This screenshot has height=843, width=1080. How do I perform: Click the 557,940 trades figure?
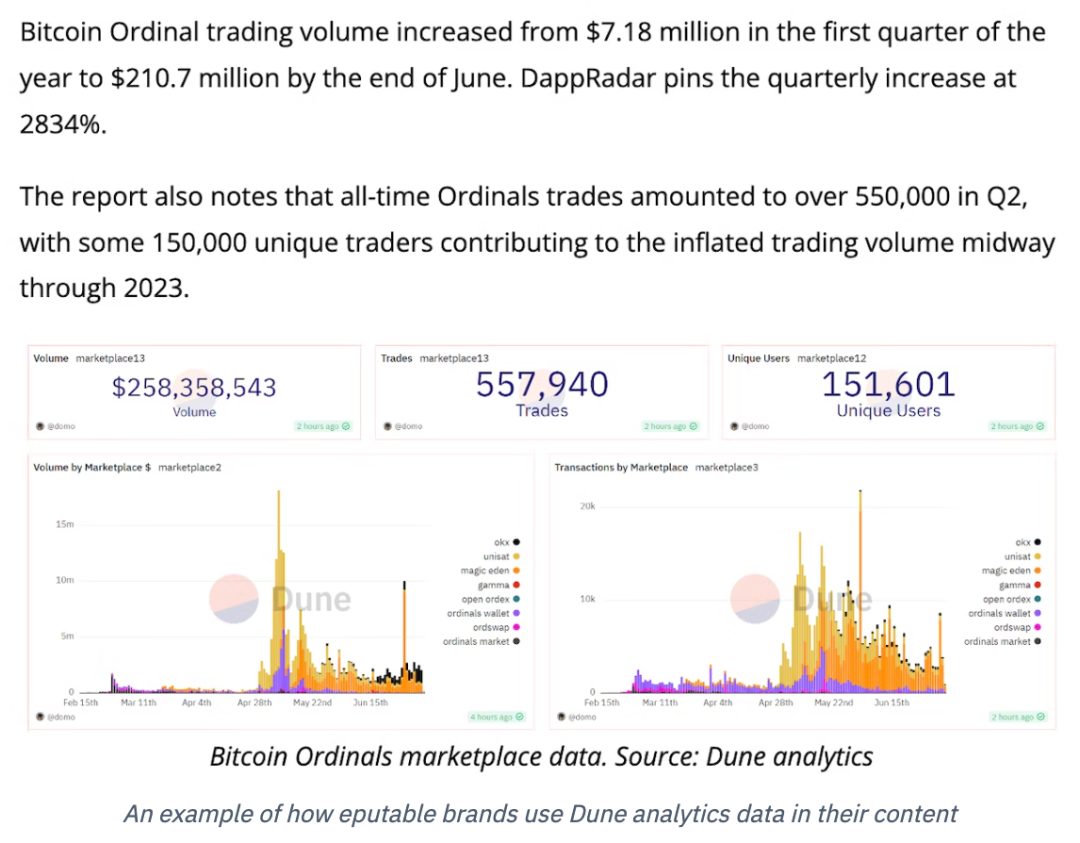[x=542, y=384]
